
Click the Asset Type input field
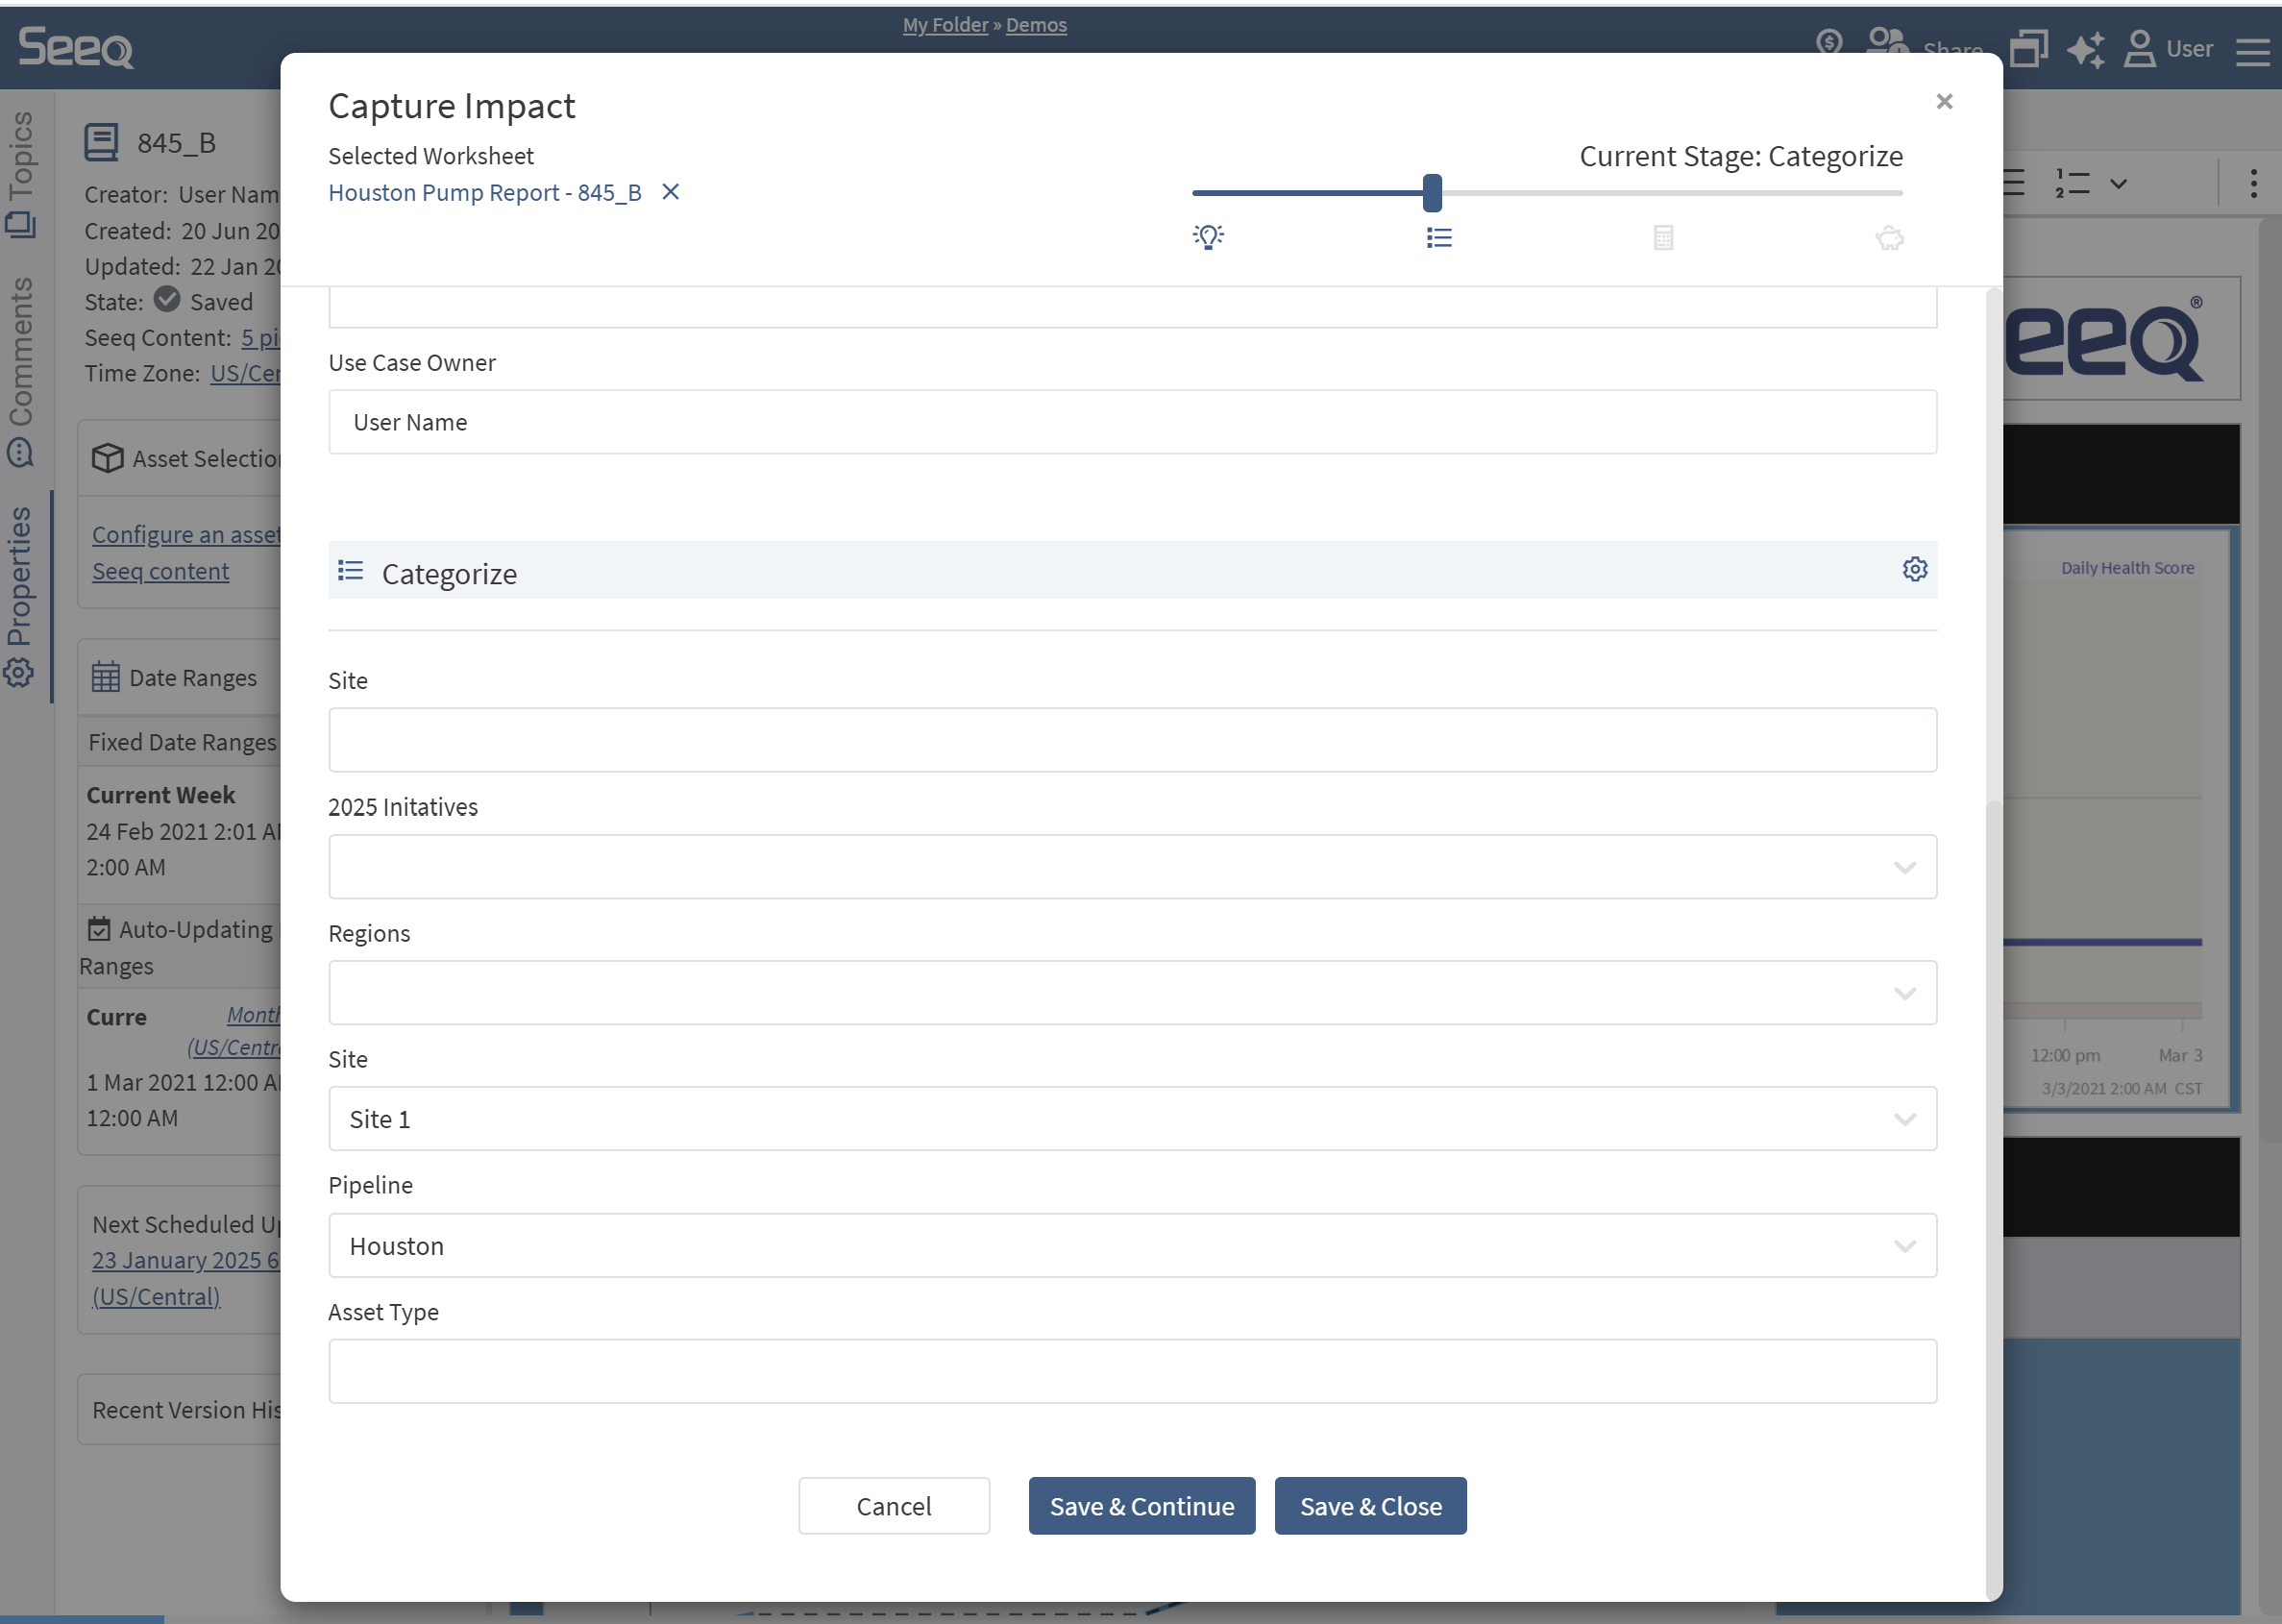pos(1132,1371)
